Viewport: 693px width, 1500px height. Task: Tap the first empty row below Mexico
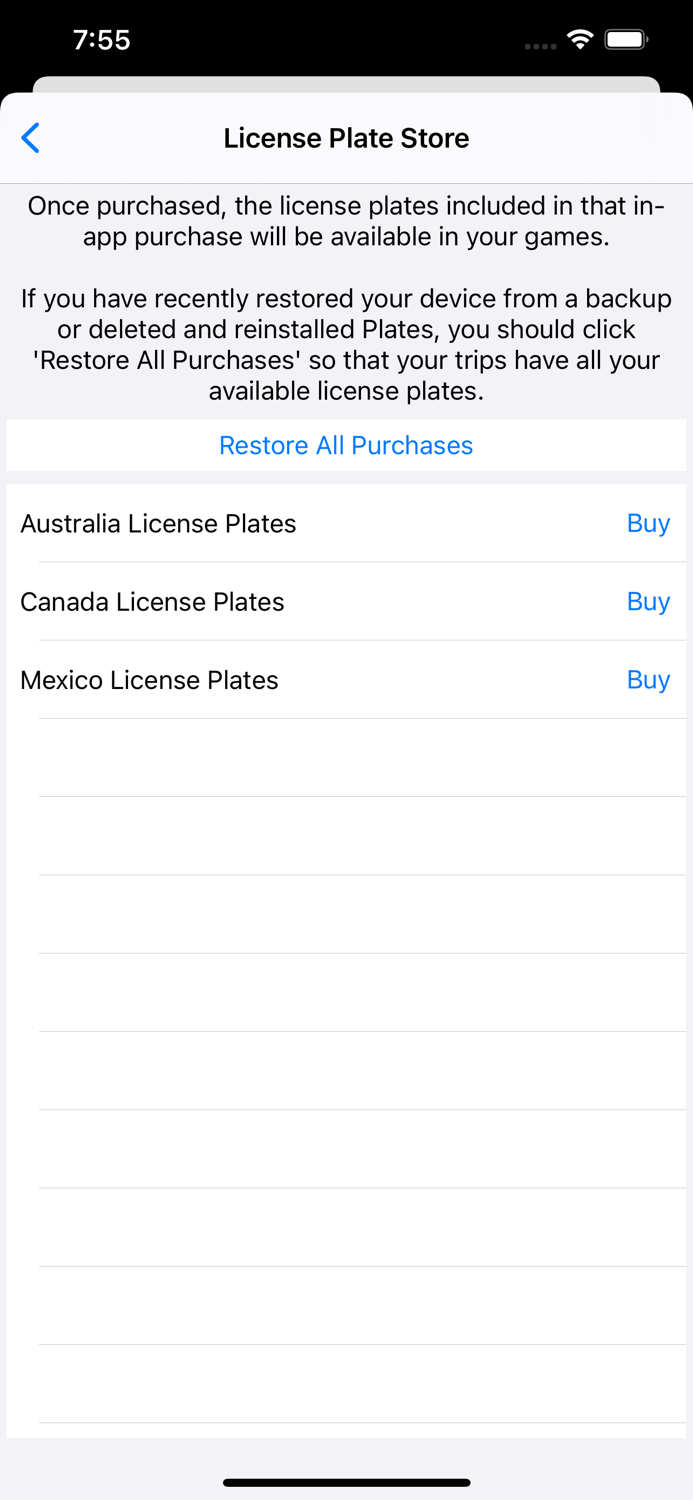[346, 757]
